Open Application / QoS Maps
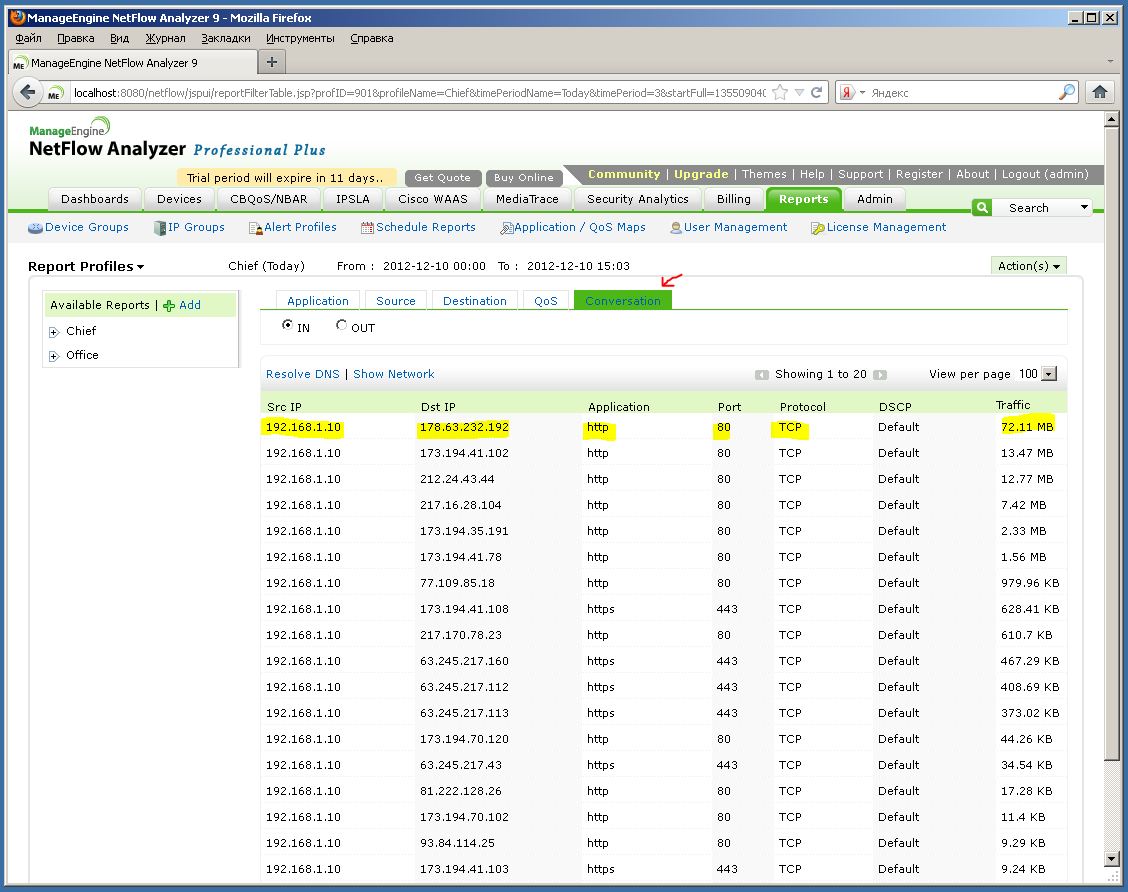 (x=573, y=227)
